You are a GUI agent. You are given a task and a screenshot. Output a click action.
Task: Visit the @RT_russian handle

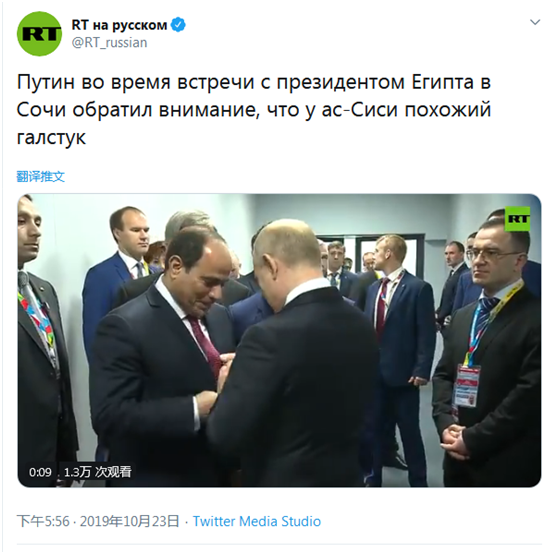pyautogui.click(x=109, y=43)
